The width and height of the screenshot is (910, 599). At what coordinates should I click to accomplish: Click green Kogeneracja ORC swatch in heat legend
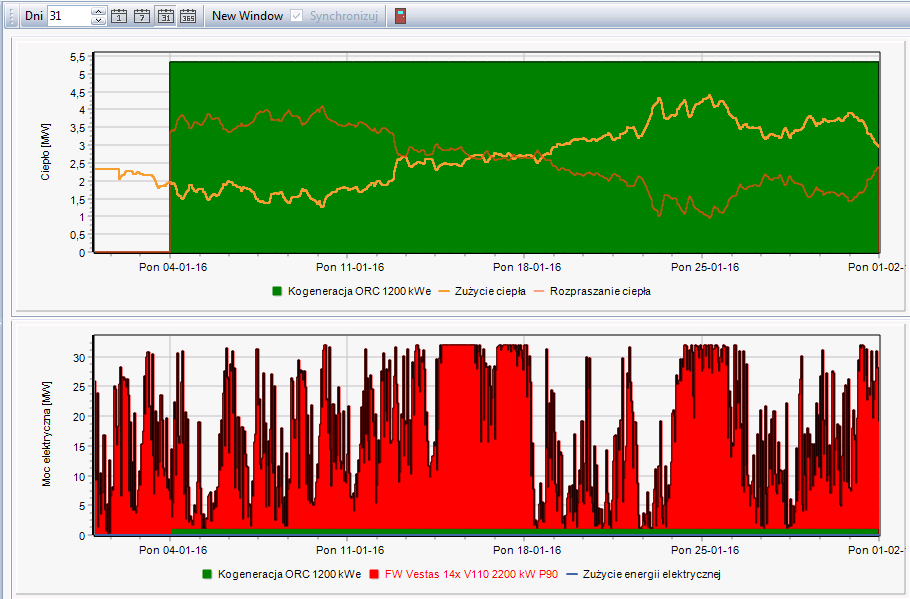[x=277, y=291]
